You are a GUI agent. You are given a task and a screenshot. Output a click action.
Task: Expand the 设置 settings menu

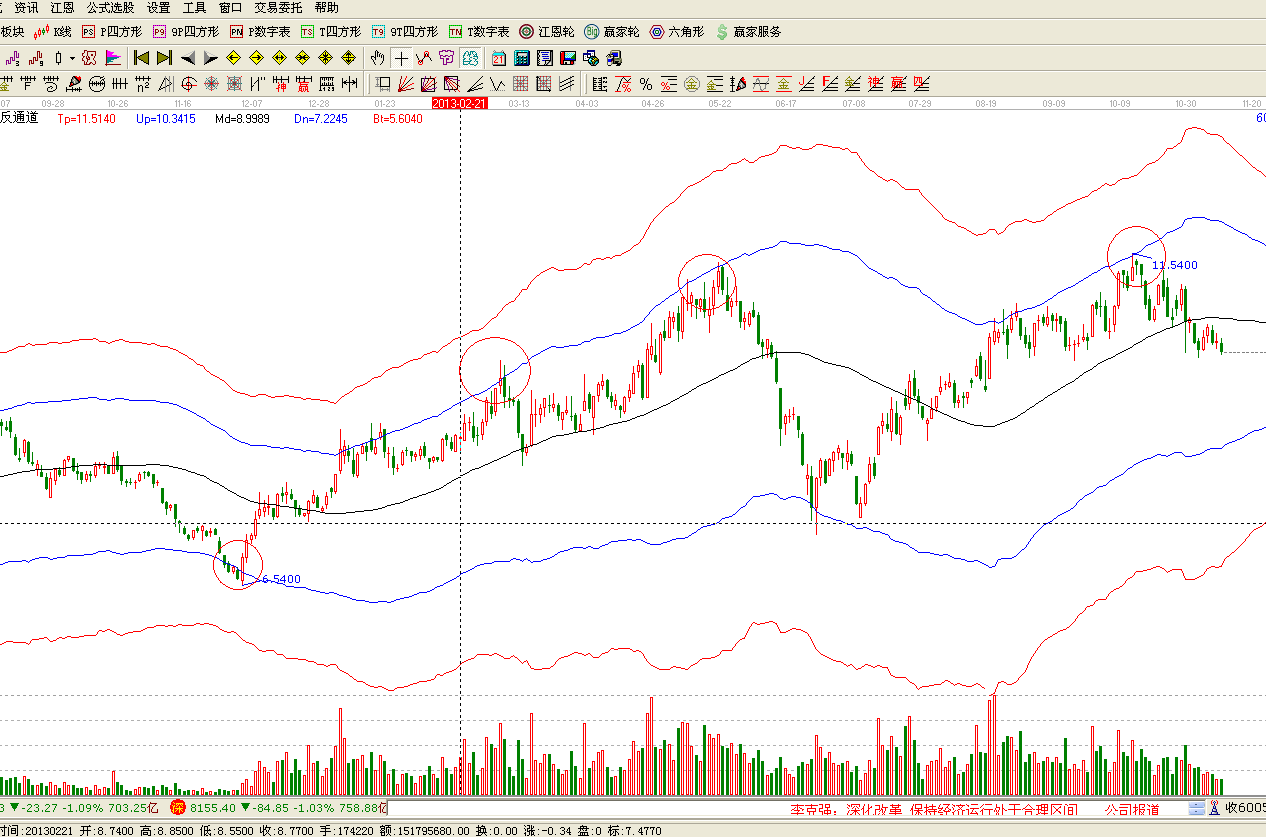[158, 8]
